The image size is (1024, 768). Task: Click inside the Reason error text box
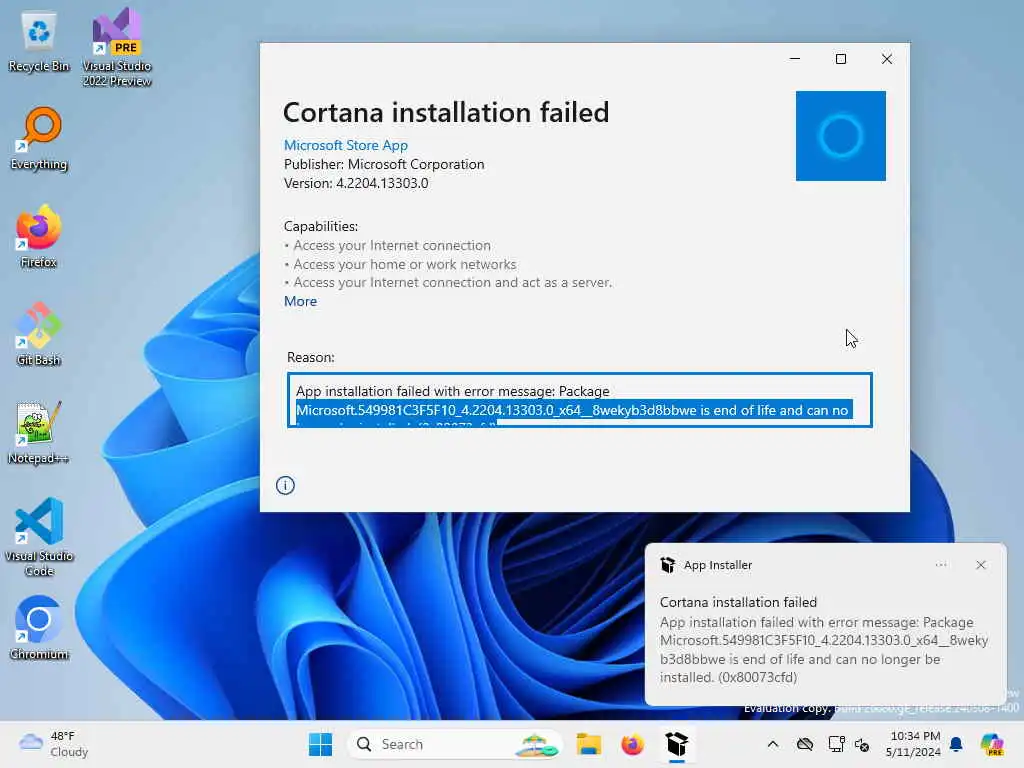click(x=580, y=400)
